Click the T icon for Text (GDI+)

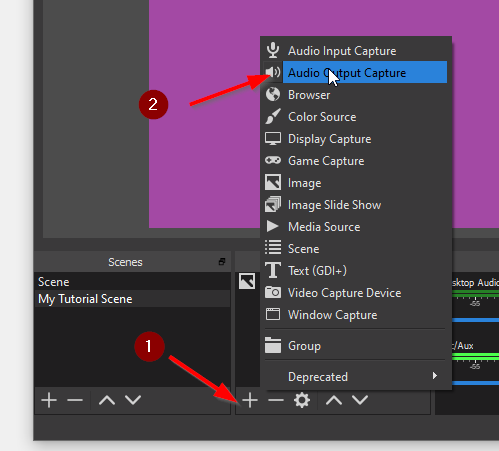pyautogui.click(x=273, y=270)
